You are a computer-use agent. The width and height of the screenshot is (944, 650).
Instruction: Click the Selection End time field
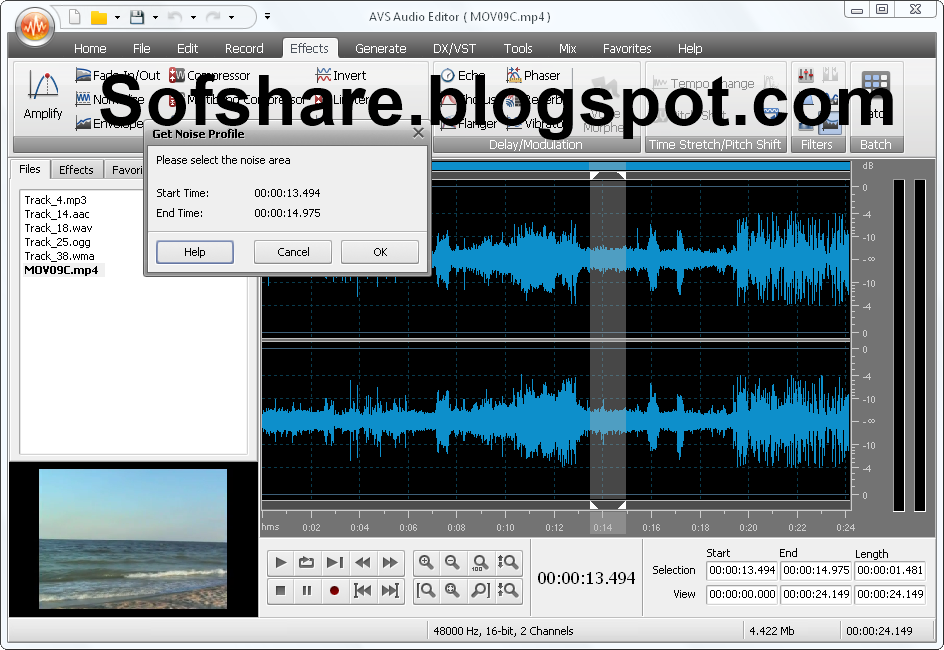(816, 570)
